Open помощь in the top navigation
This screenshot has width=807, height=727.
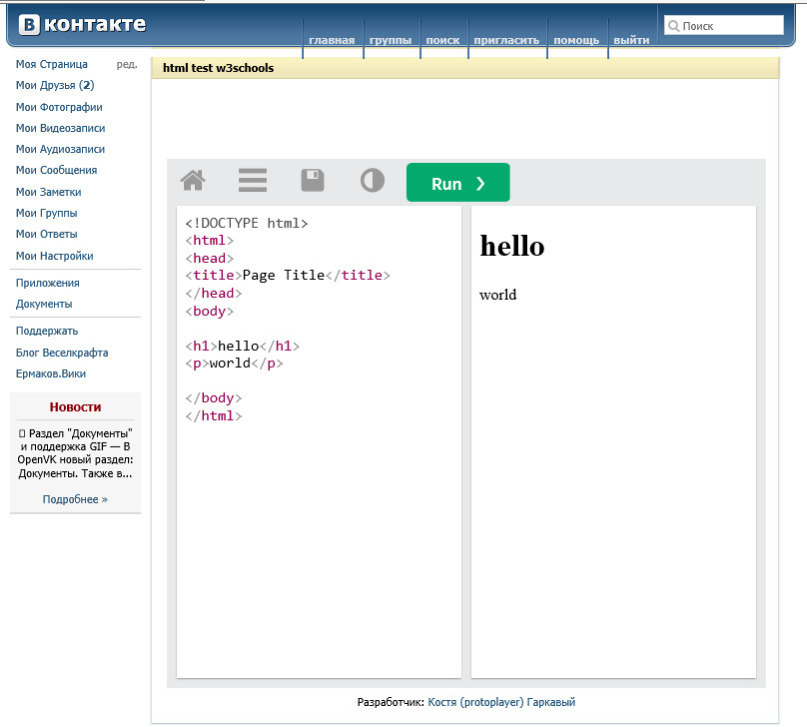pyautogui.click(x=576, y=41)
